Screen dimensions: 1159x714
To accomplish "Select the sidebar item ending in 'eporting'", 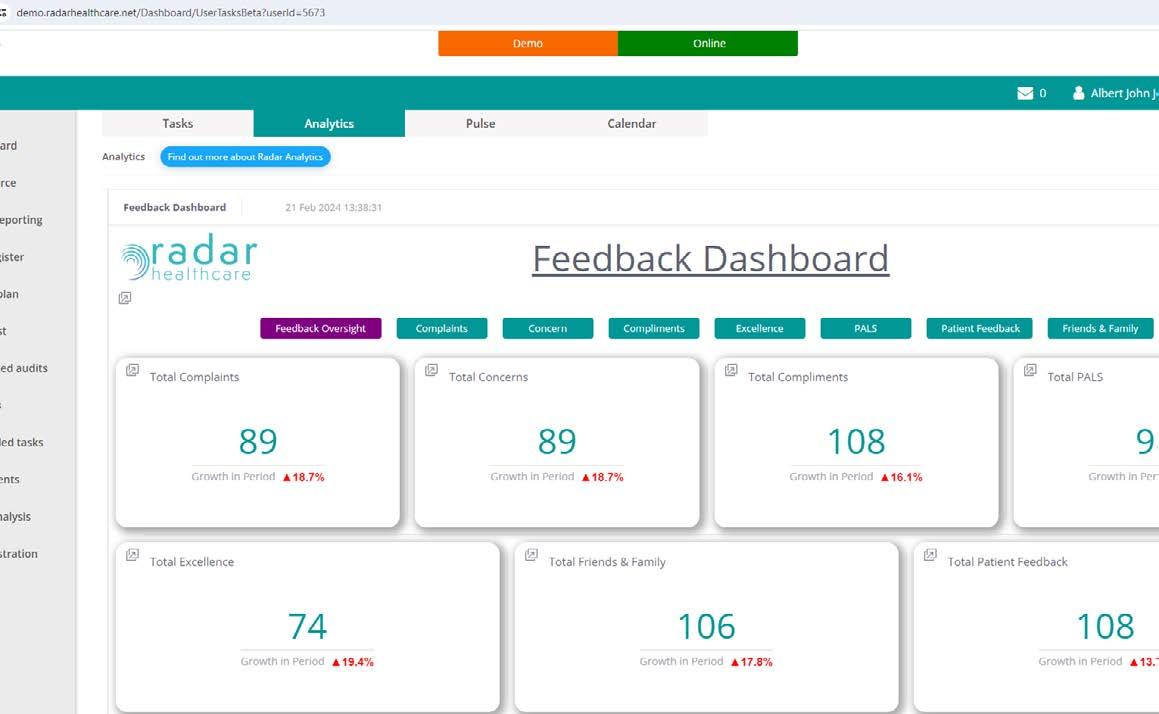I will tap(21, 220).
